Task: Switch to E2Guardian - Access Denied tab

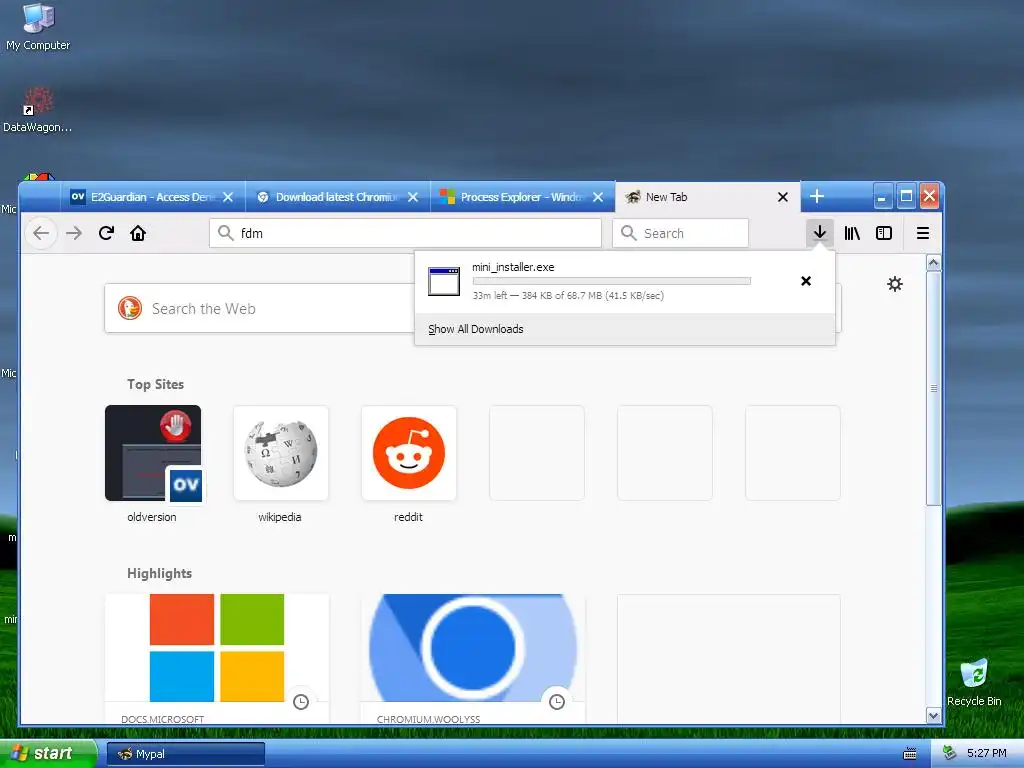Action: click(153, 197)
